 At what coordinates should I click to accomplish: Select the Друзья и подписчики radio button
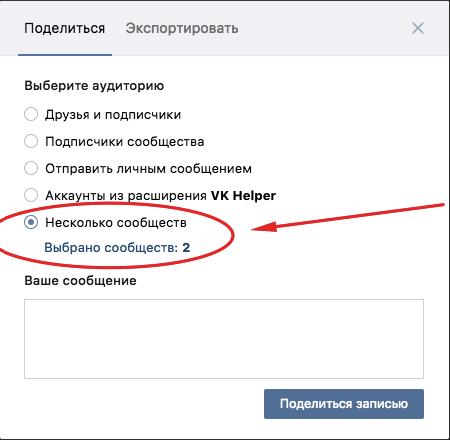point(31,114)
